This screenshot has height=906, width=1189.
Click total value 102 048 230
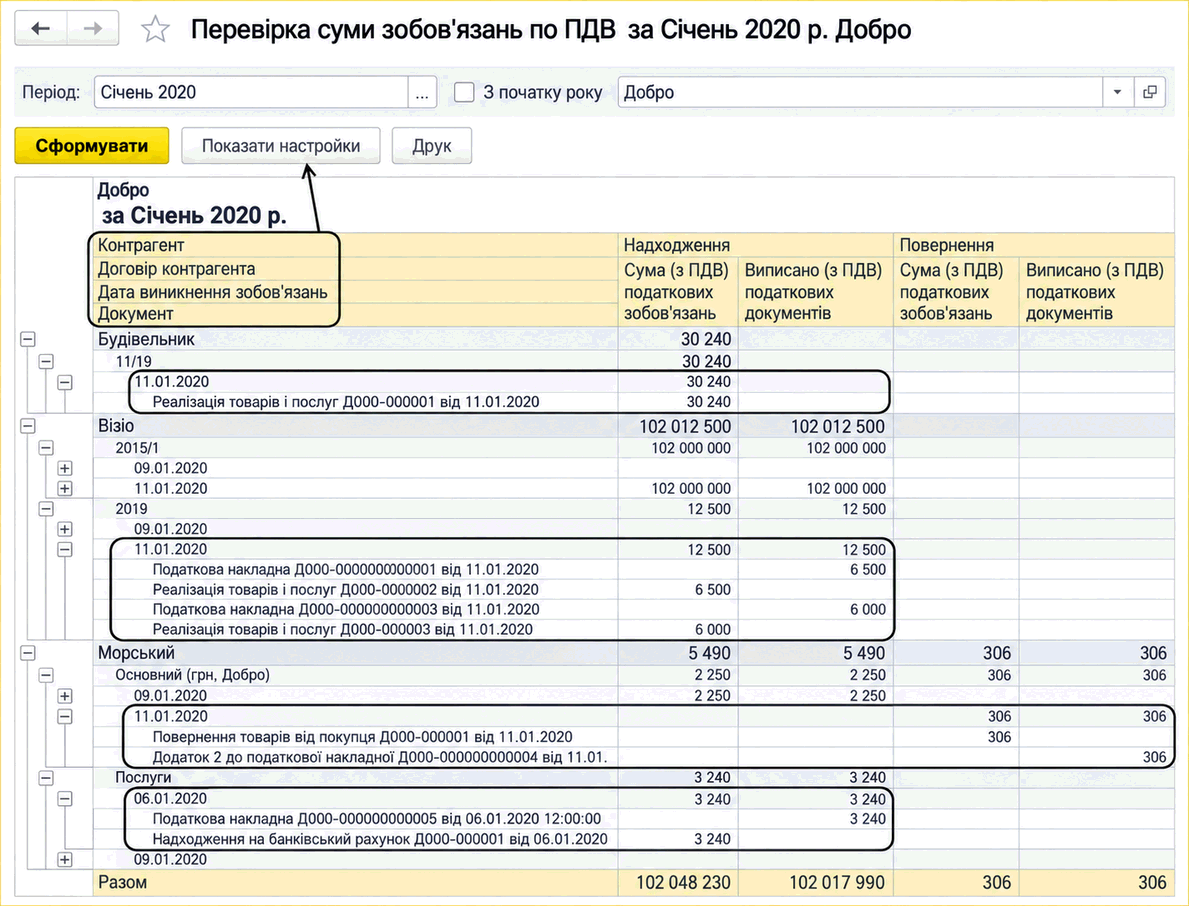pyautogui.click(x=683, y=882)
